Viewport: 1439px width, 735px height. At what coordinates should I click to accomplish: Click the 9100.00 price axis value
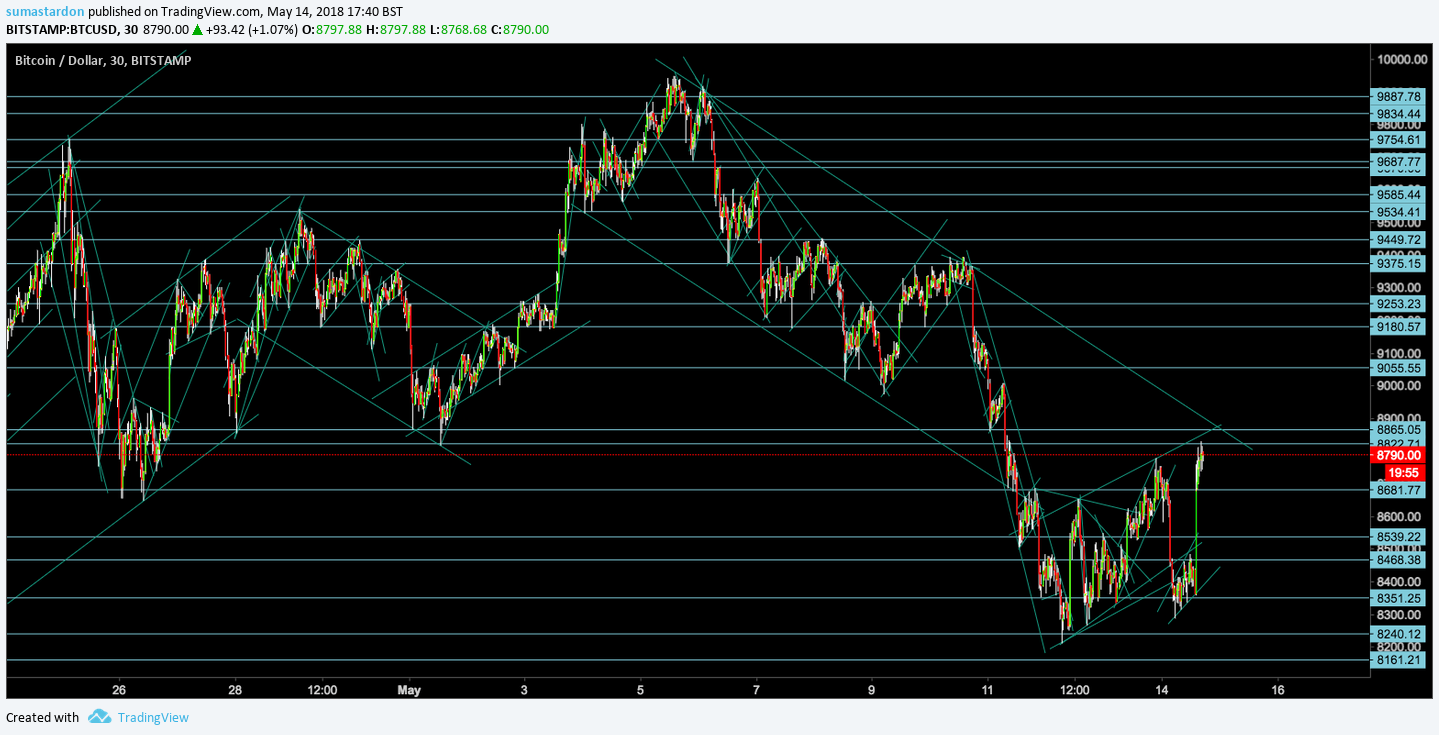pos(1401,353)
